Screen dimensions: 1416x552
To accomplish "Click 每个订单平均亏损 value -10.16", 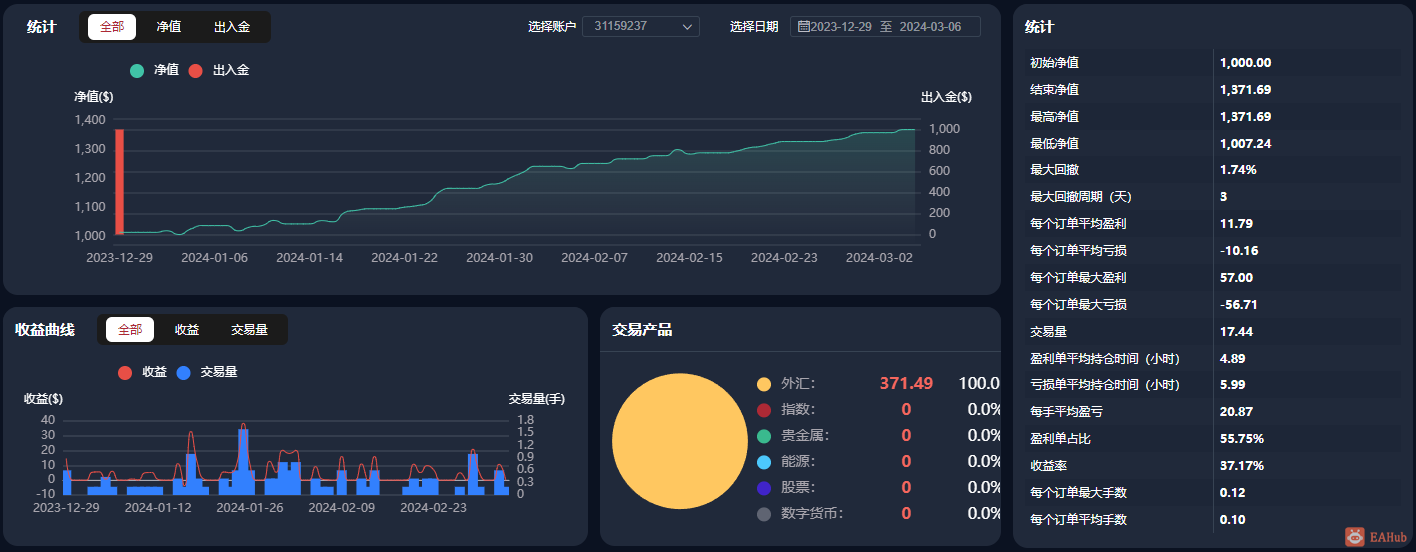I will [1239, 250].
